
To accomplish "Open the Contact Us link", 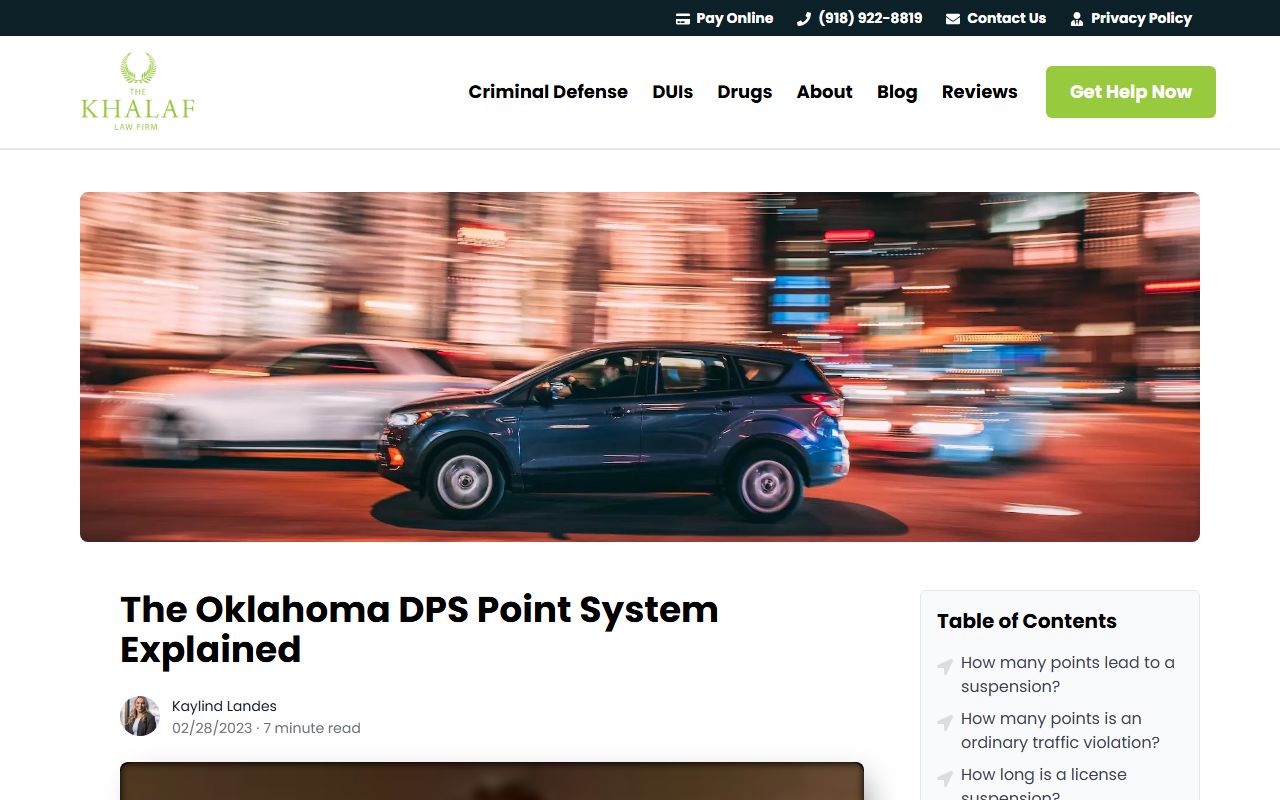I will [996, 18].
